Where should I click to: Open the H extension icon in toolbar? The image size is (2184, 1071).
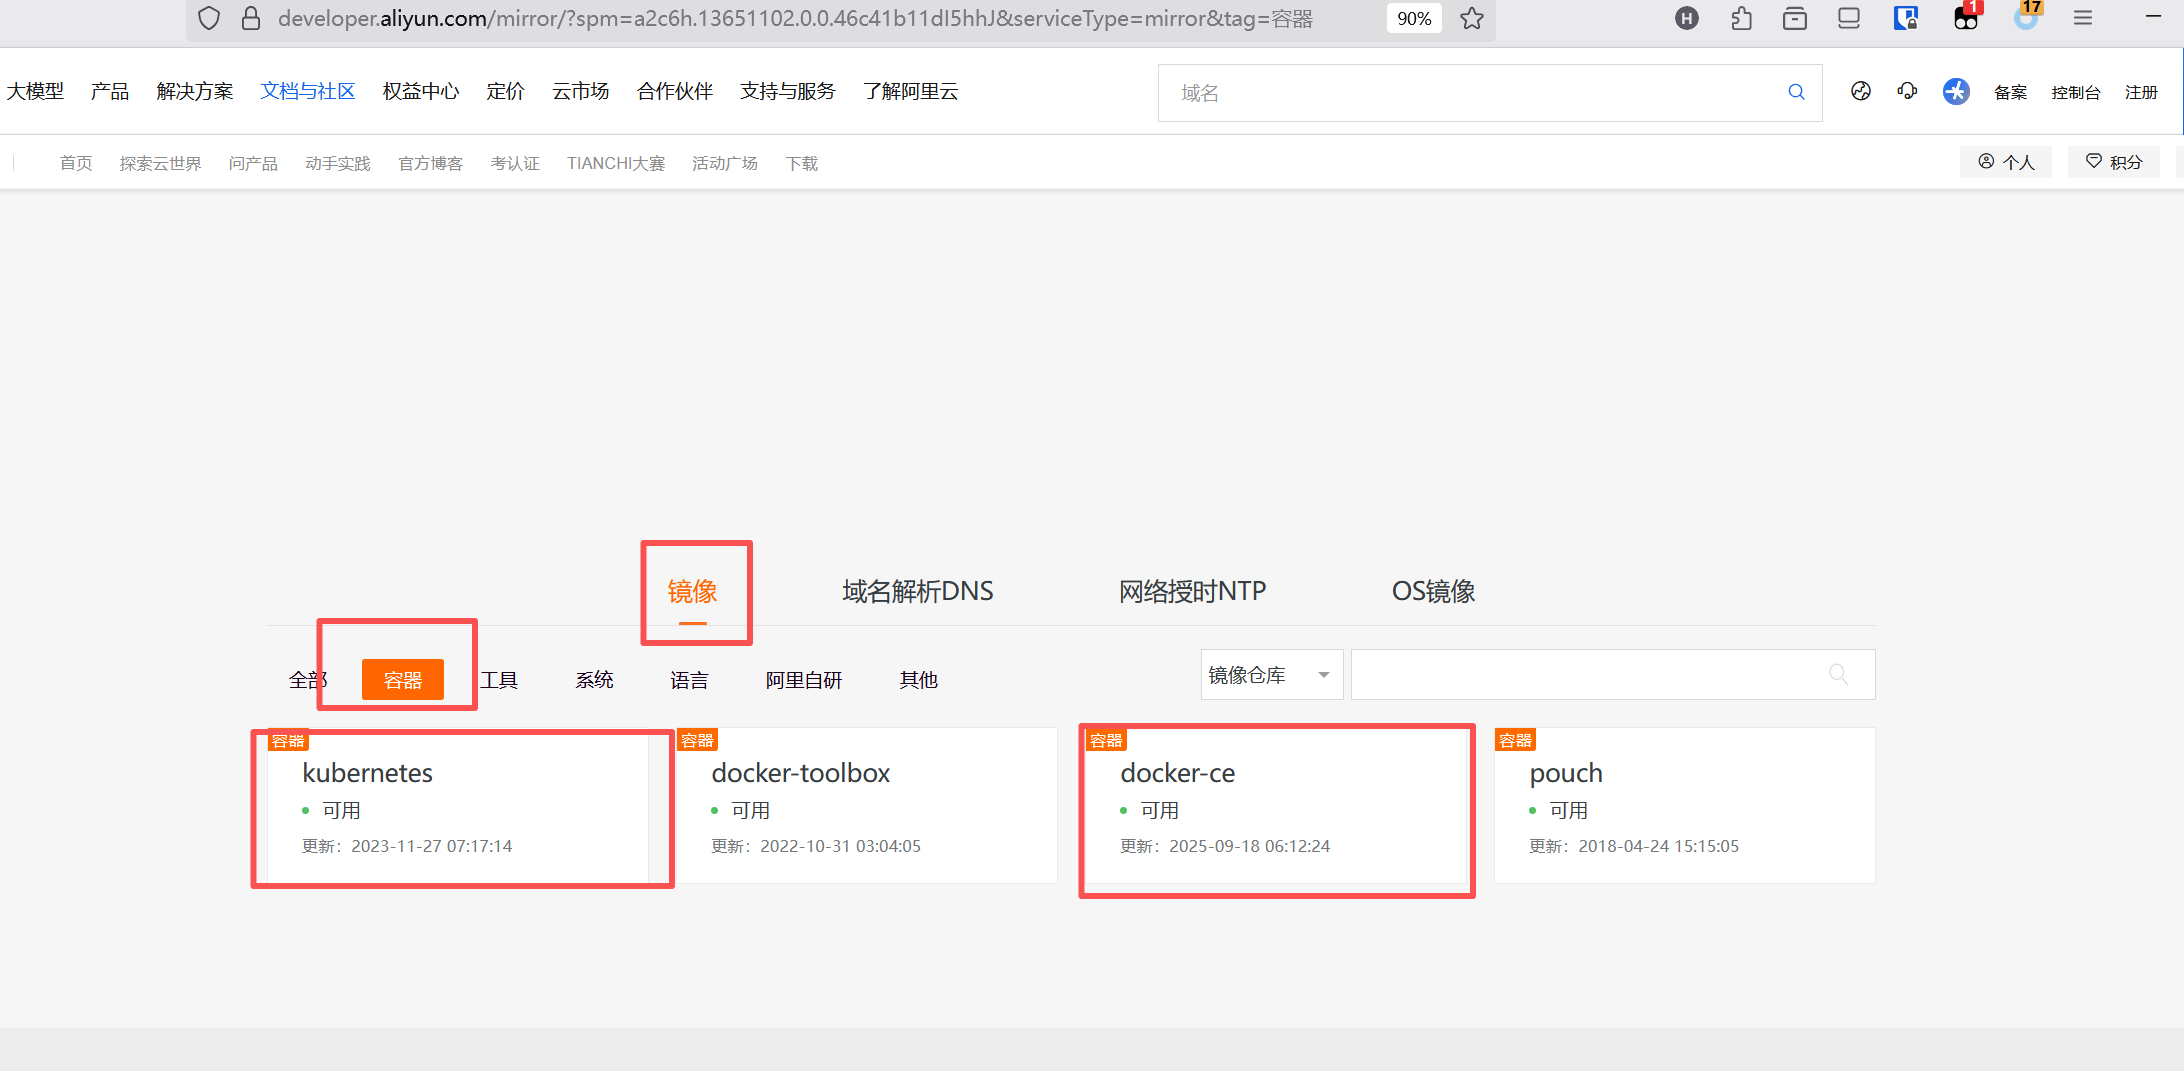1687,18
